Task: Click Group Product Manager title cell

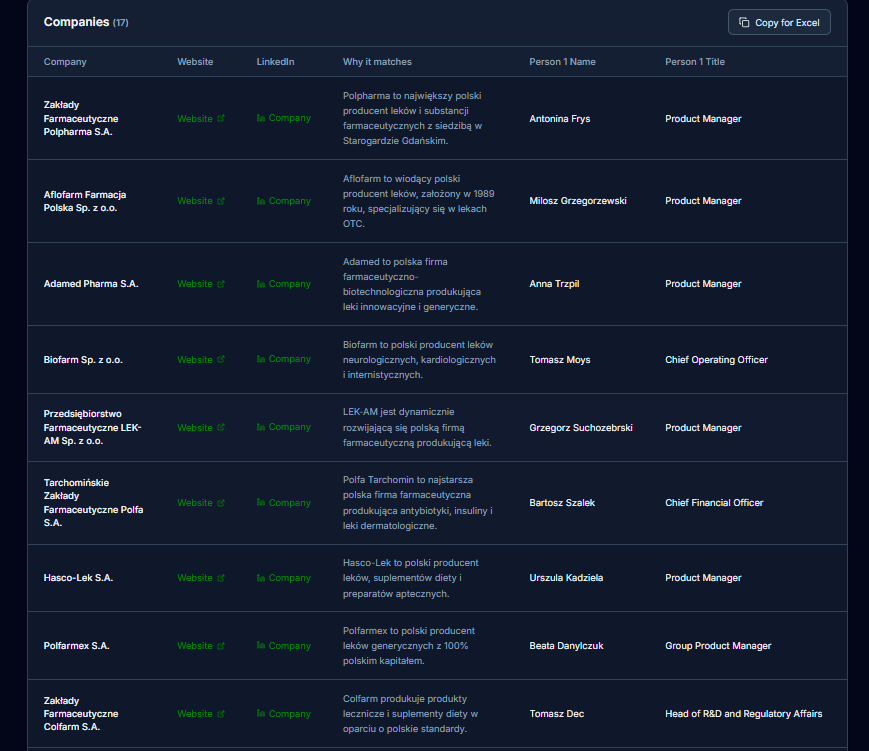Action: click(x=718, y=646)
